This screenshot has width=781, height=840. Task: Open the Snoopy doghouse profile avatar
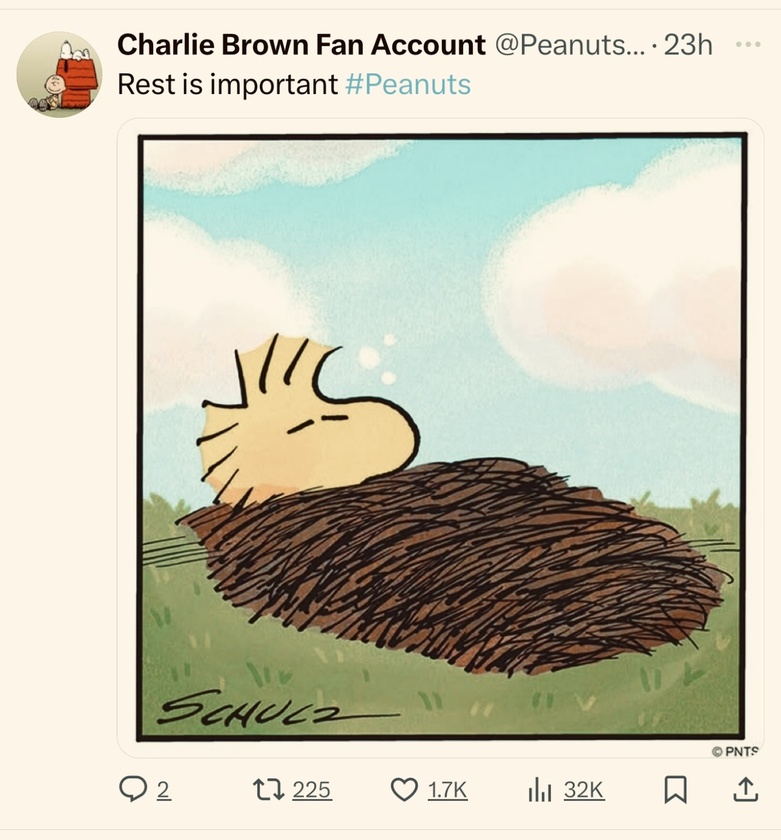(x=59, y=74)
